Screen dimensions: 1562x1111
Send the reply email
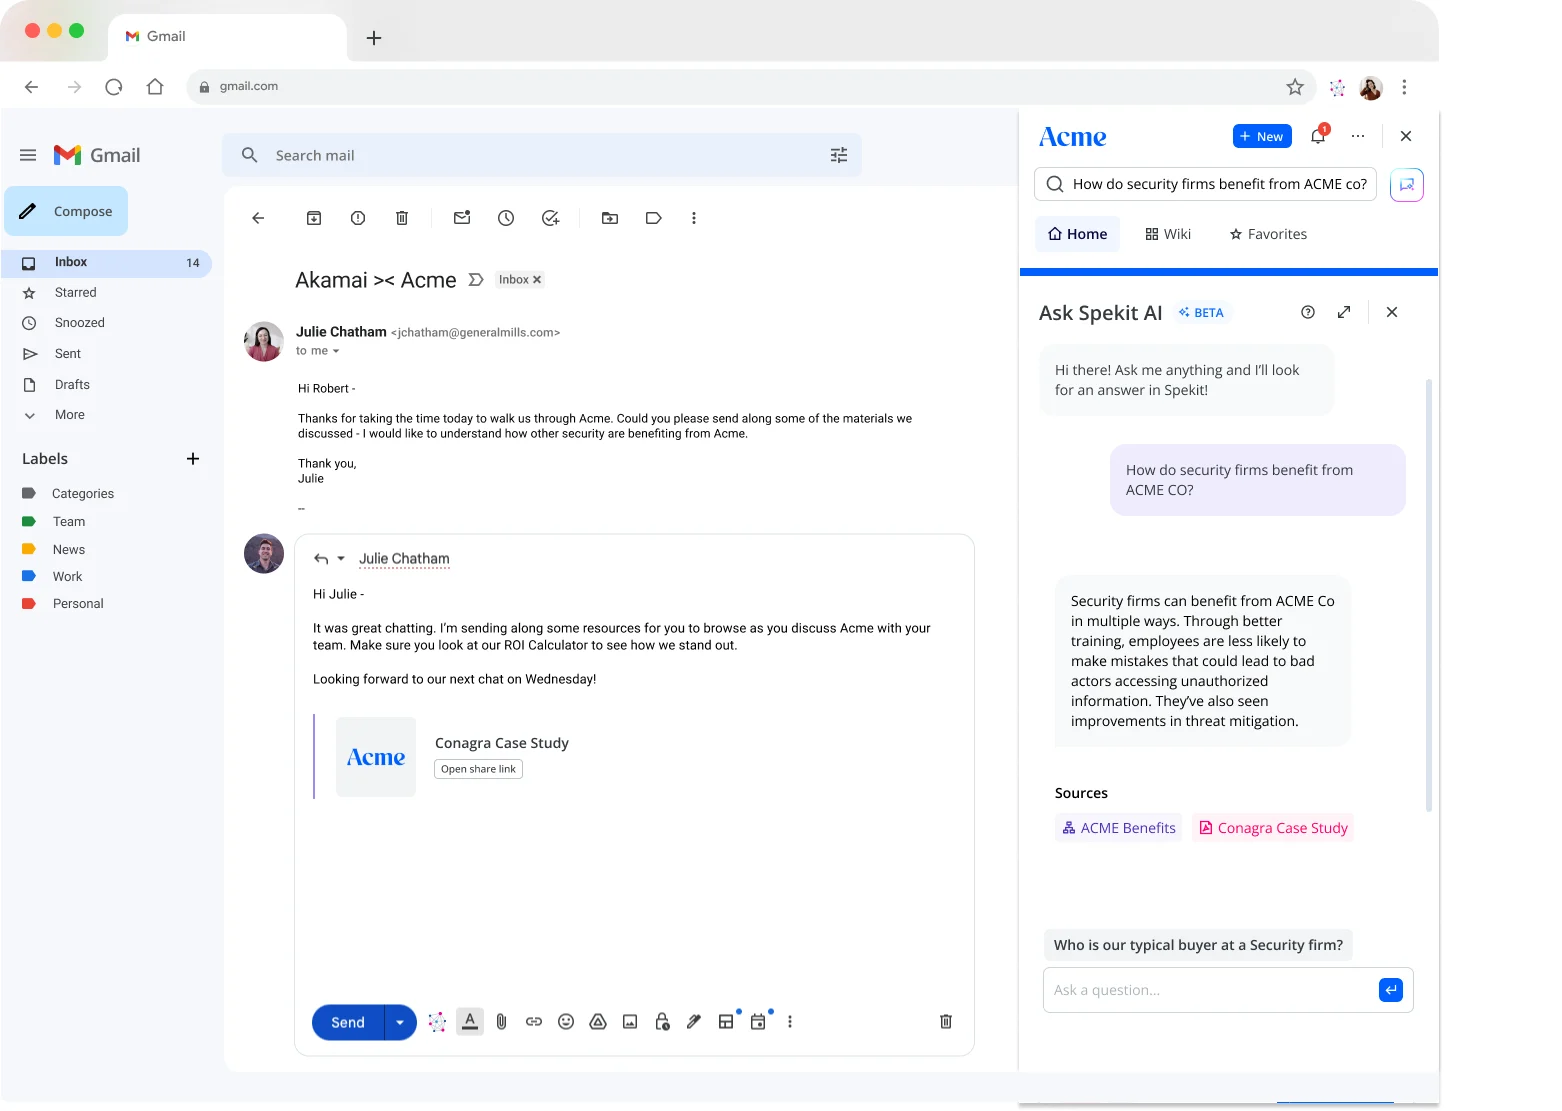[348, 1022]
